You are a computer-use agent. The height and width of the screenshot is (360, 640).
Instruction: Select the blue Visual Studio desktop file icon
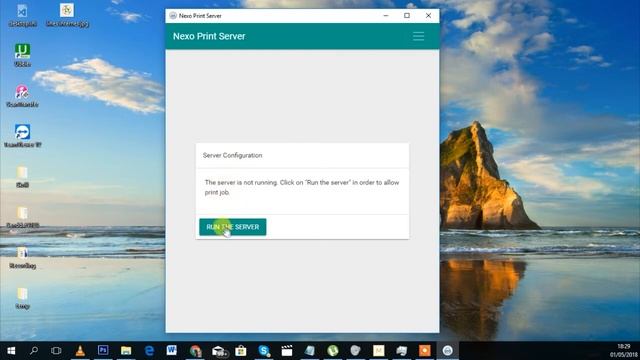(x=22, y=16)
